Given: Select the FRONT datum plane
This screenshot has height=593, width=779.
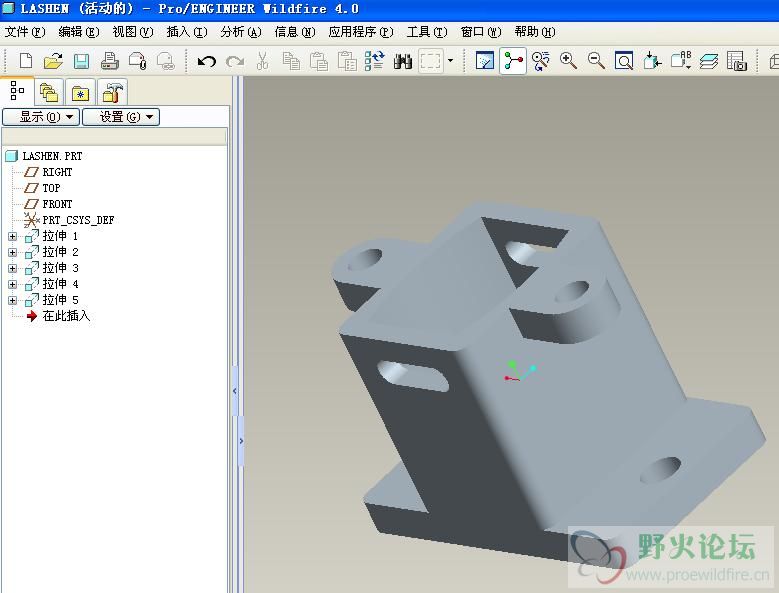Looking at the screenshot, I should 57,204.
